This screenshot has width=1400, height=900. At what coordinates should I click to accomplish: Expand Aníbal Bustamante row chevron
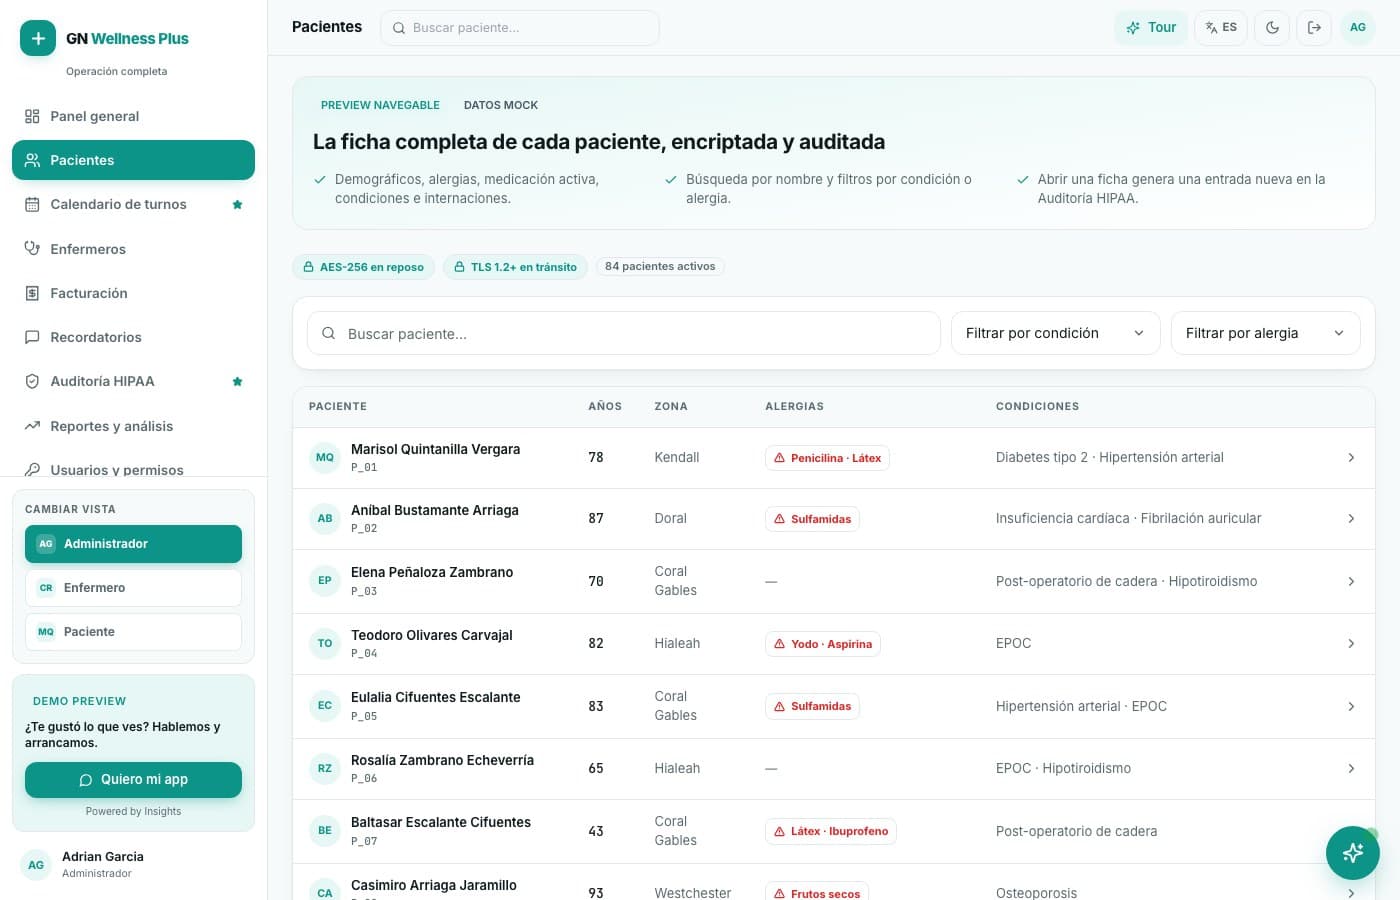coord(1351,519)
